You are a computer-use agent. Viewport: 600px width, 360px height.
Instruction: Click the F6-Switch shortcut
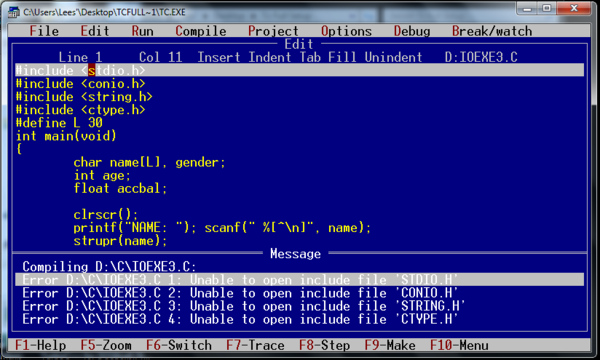pos(179,345)
